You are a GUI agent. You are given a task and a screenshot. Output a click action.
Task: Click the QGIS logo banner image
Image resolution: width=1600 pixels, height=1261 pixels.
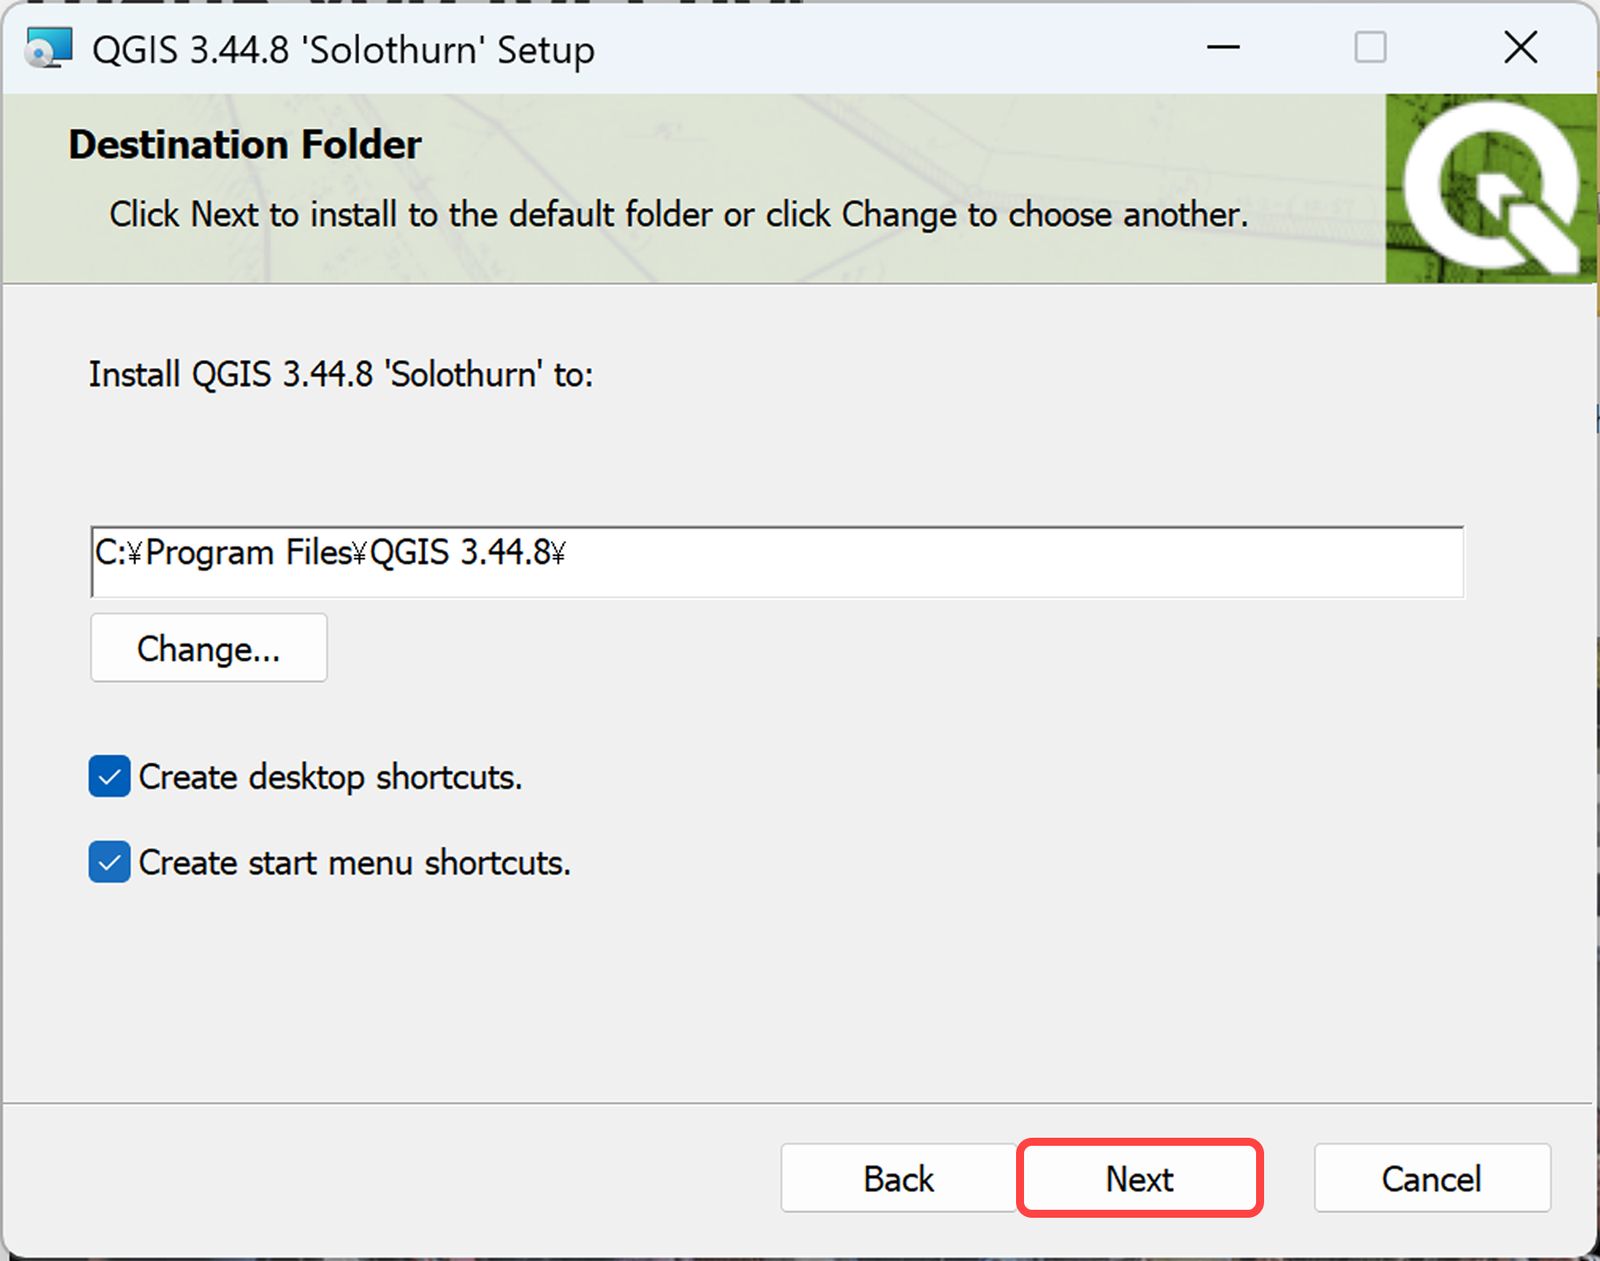click(1491, 189)
